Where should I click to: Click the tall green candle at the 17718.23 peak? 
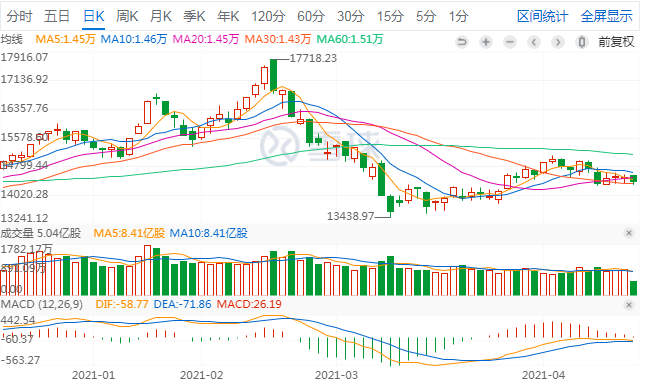[274, 75]
